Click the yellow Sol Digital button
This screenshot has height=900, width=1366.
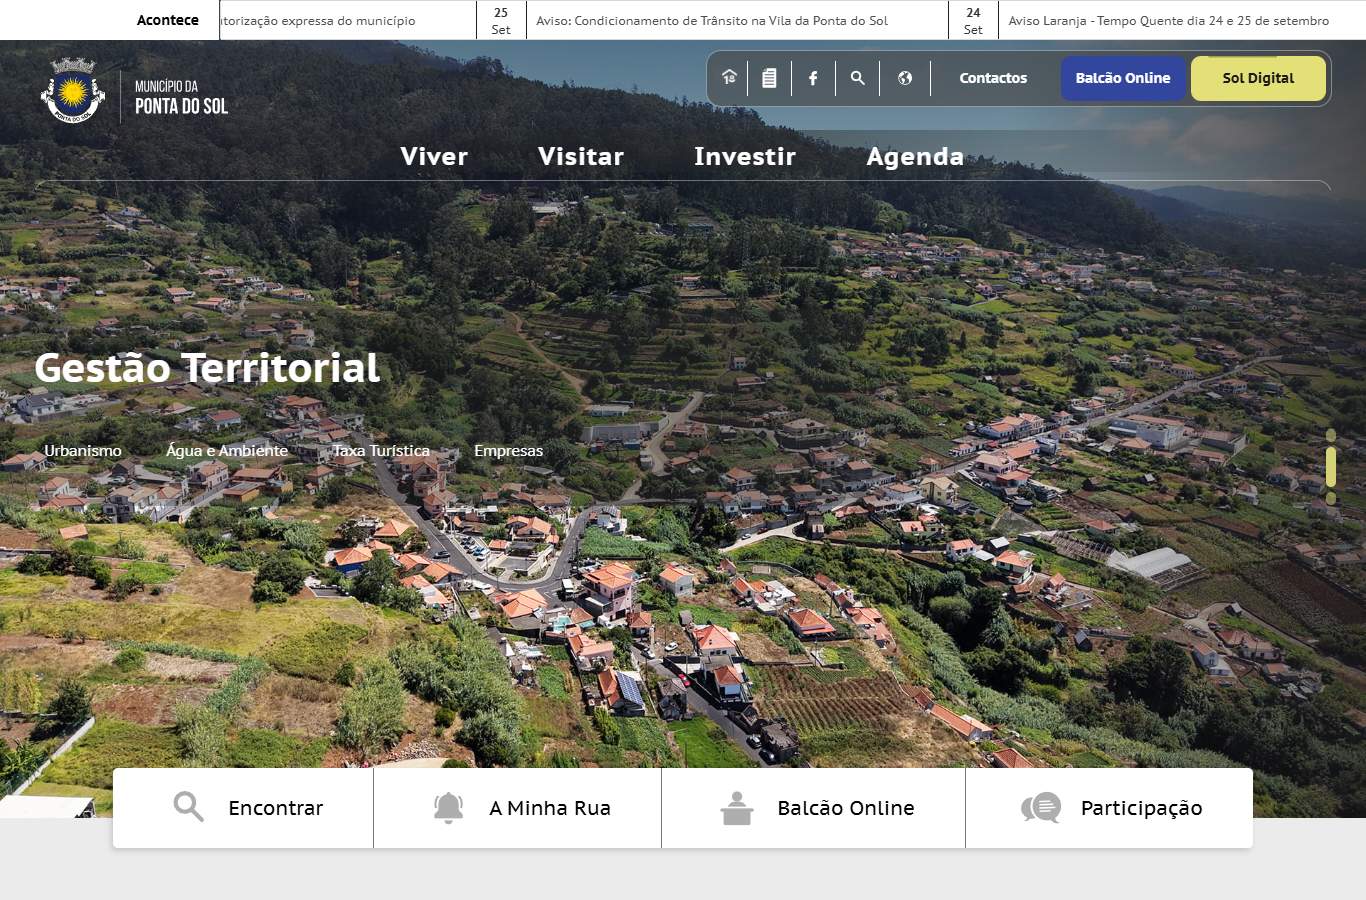pos(1258,78)
